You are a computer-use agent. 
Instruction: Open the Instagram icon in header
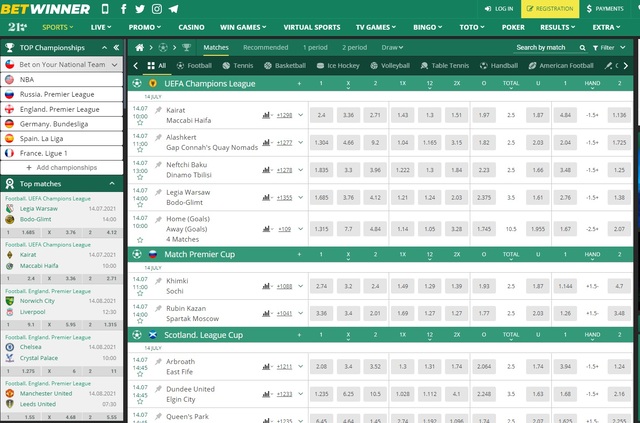tap(157, 9)
